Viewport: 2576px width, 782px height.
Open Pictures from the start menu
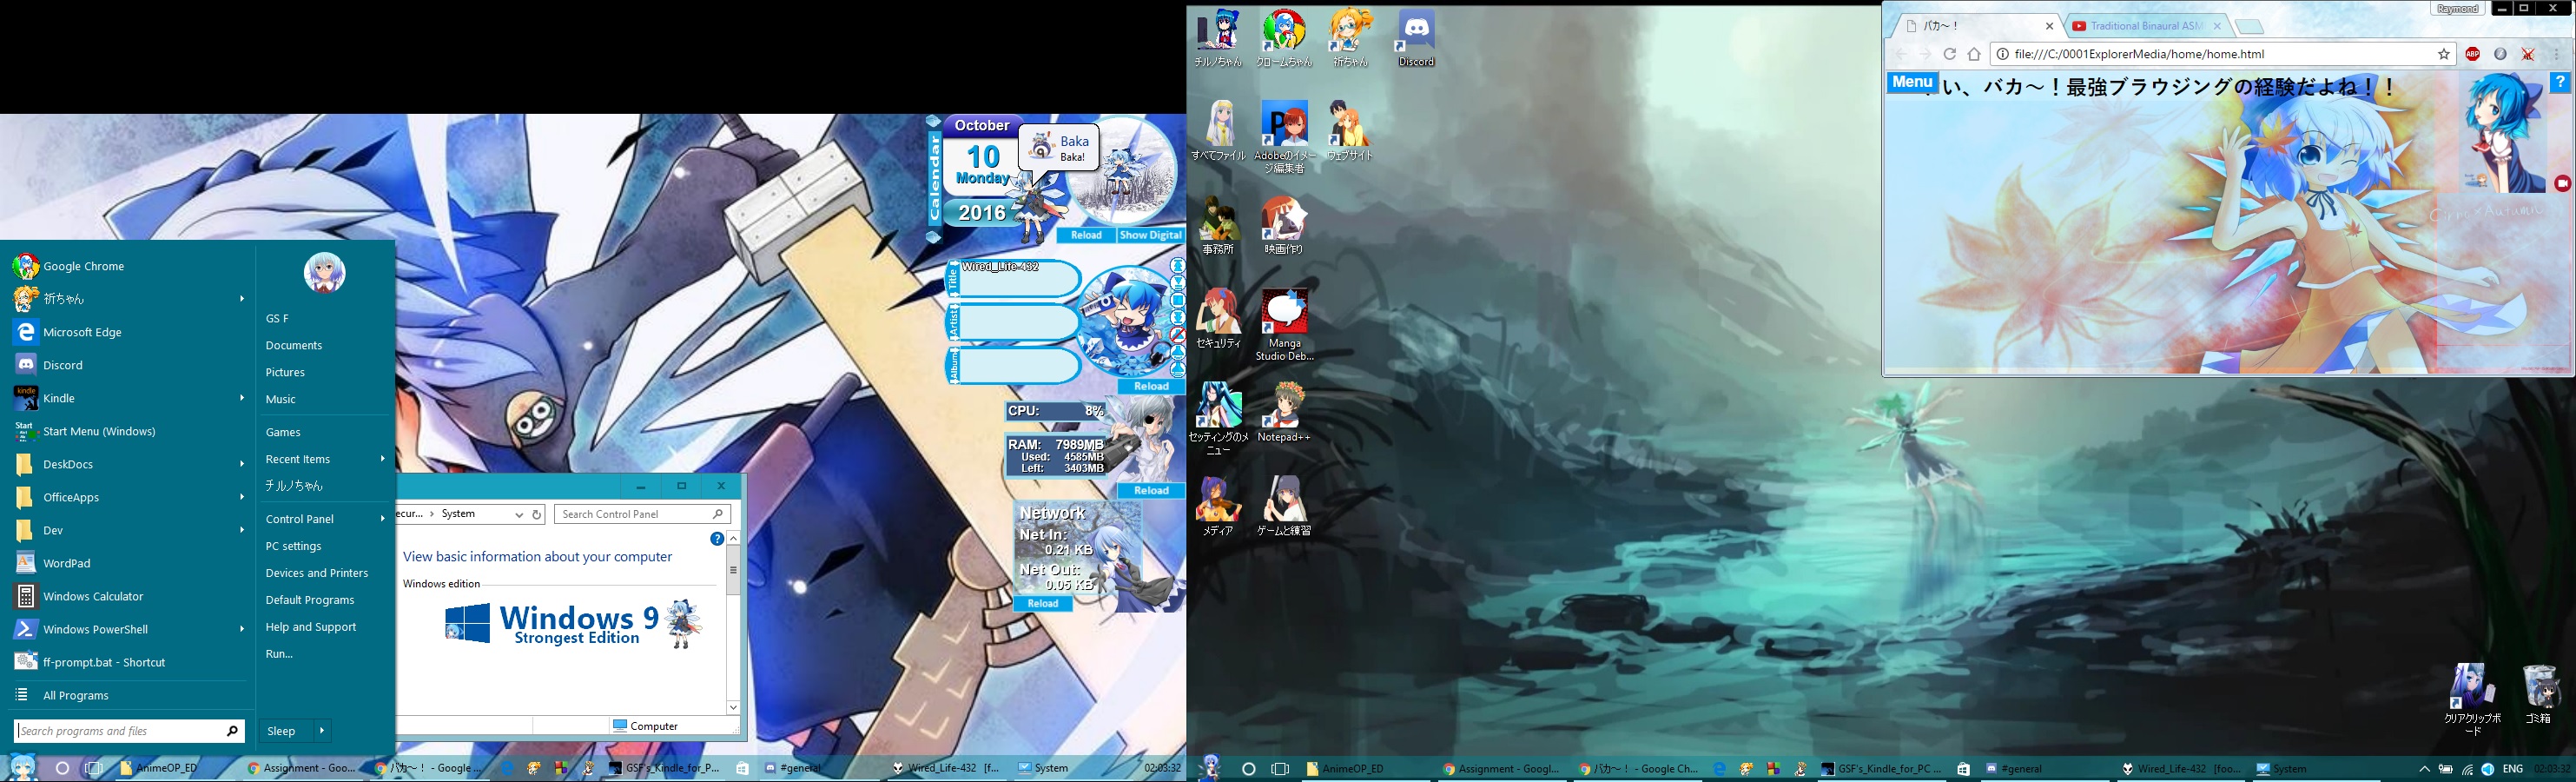coord(285,372)
